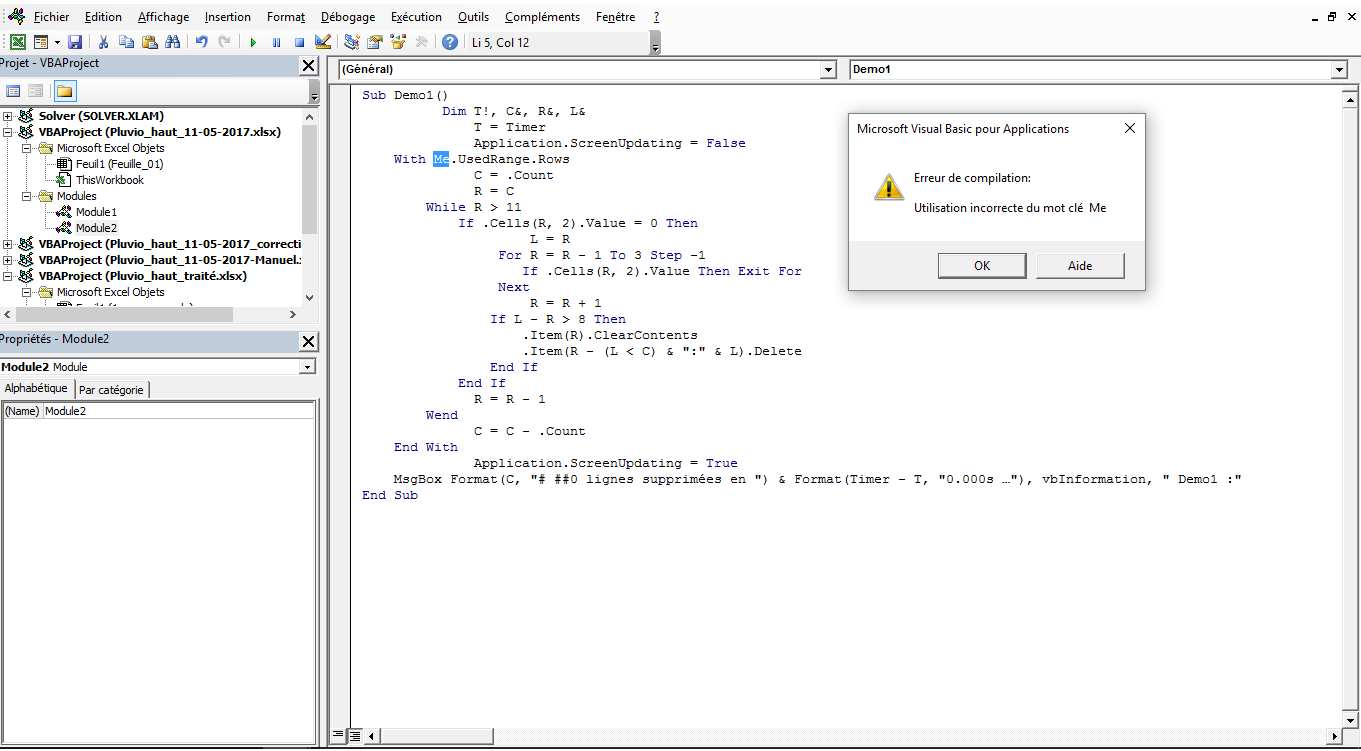Click Aide in compile error dialog
The width and height of the screenshot is (1361, 751).
[x=1080, y=265]
